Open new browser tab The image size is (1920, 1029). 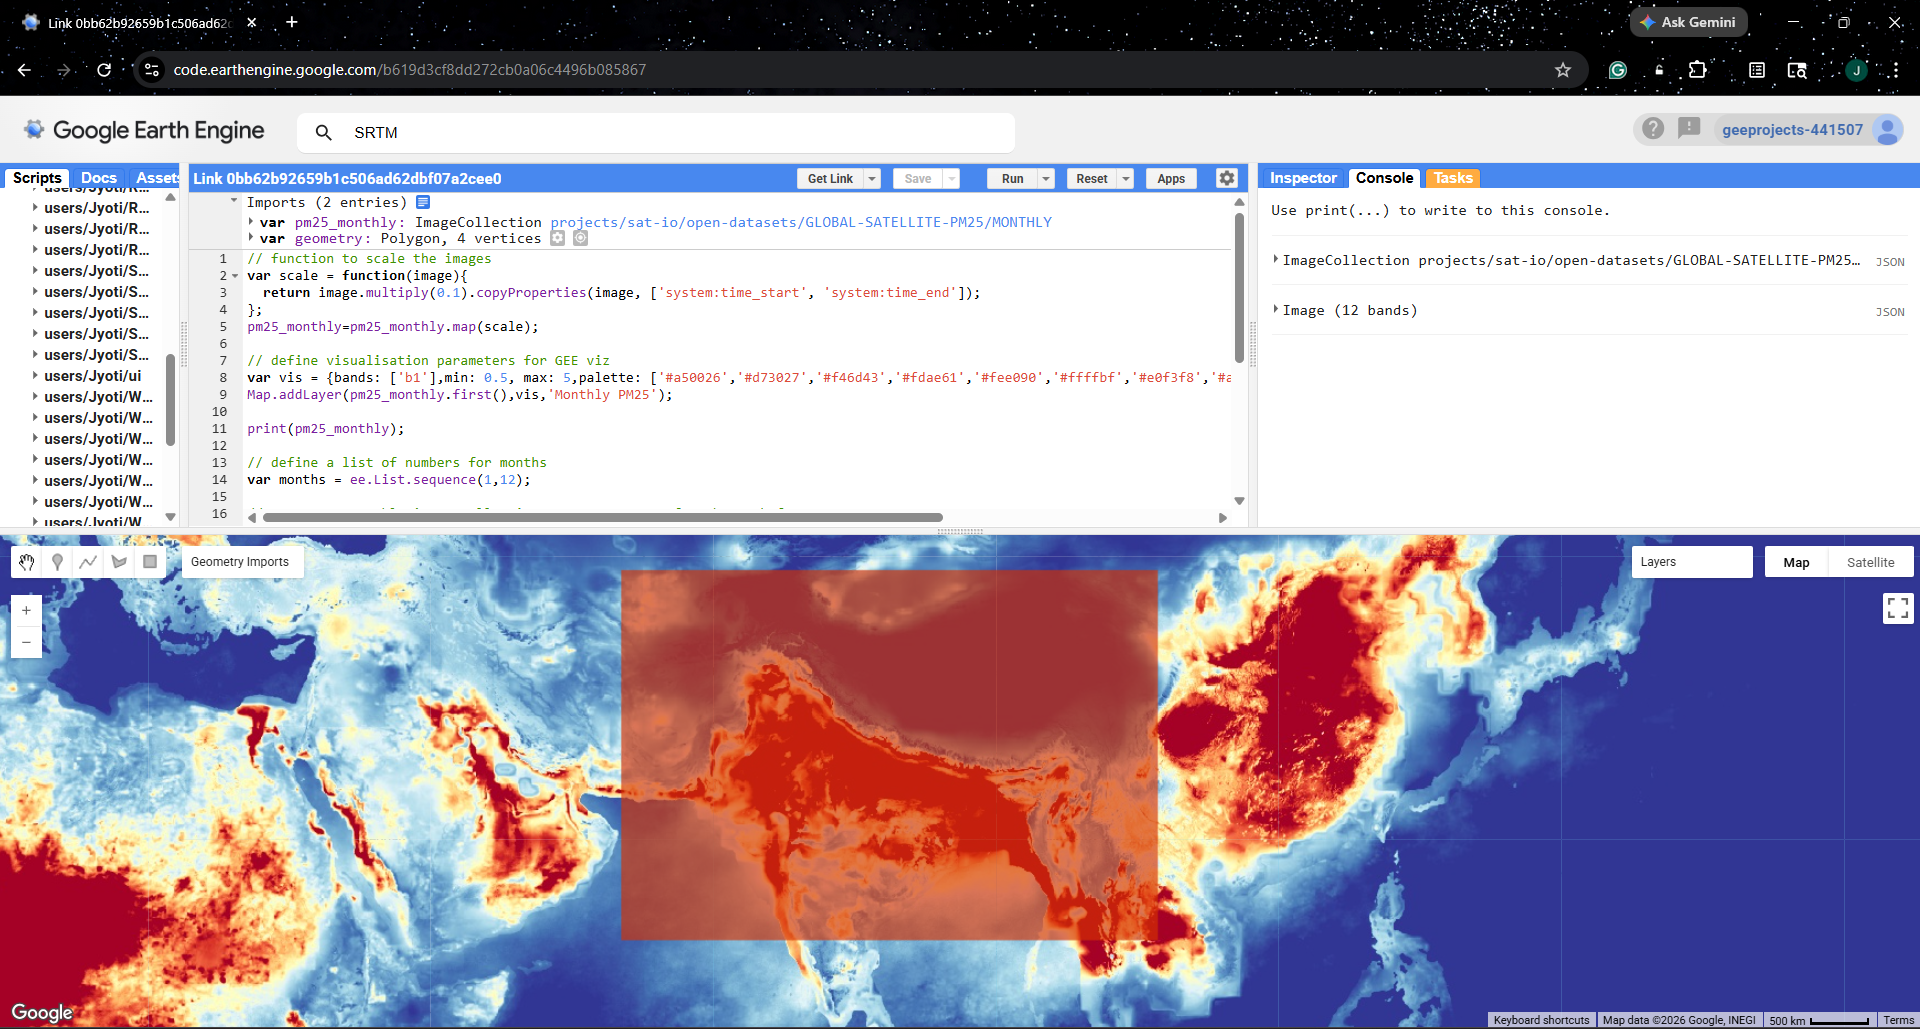(292, 22)
